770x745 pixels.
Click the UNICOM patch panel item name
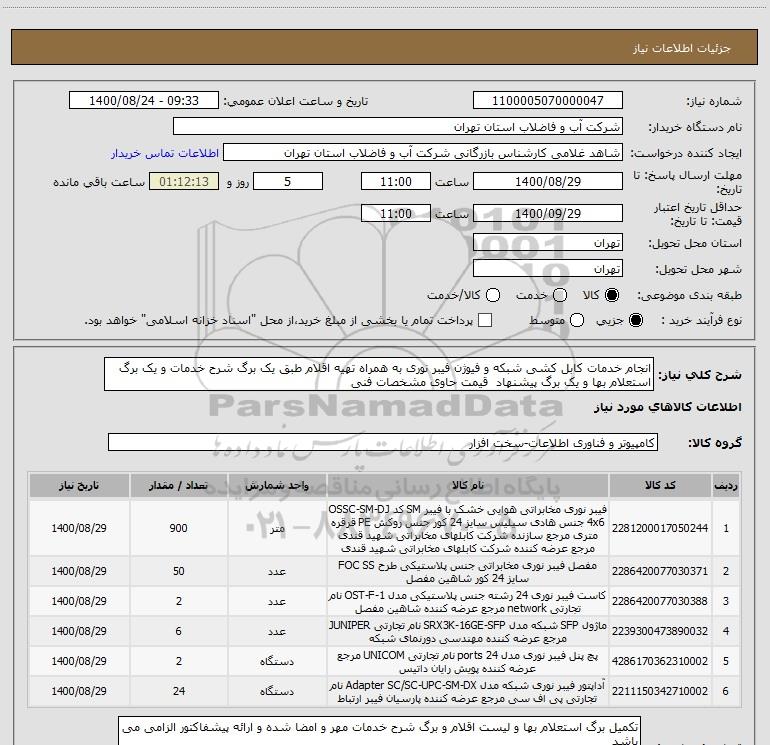click(468, 662)
